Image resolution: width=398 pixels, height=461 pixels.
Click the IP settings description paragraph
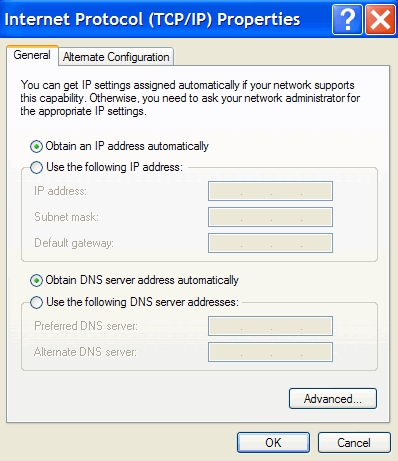point(190,98)
